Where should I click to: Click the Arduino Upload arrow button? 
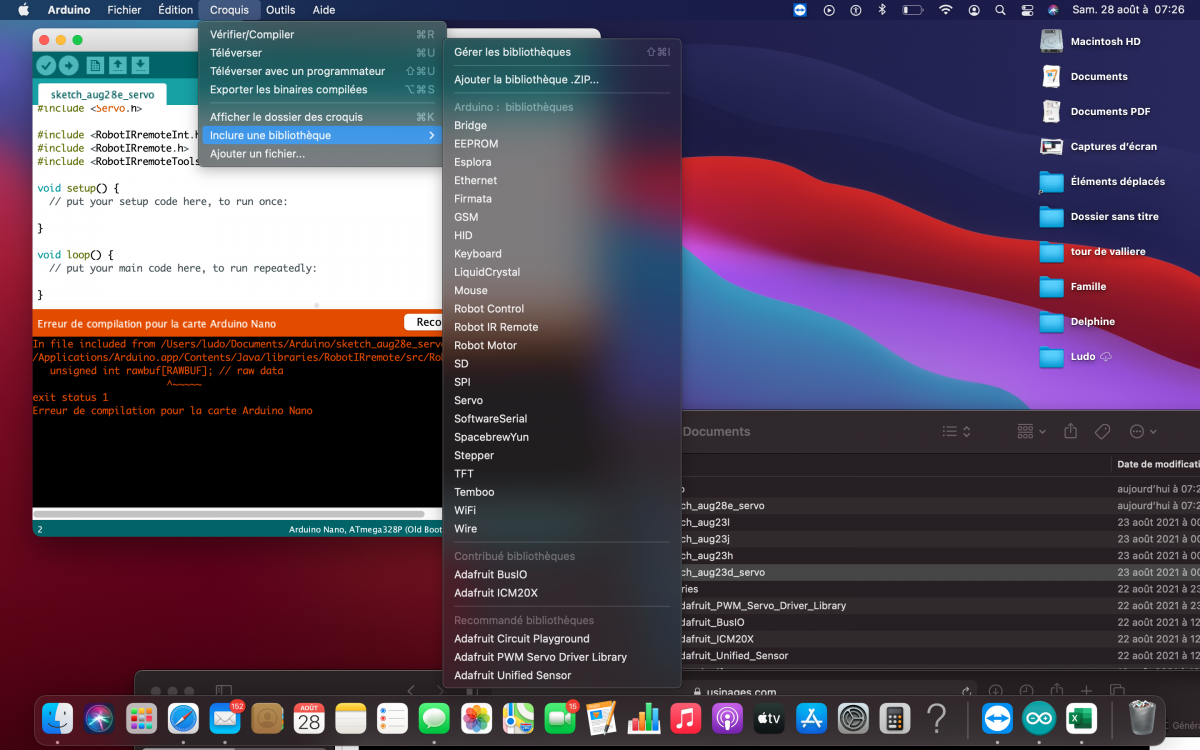68,65
